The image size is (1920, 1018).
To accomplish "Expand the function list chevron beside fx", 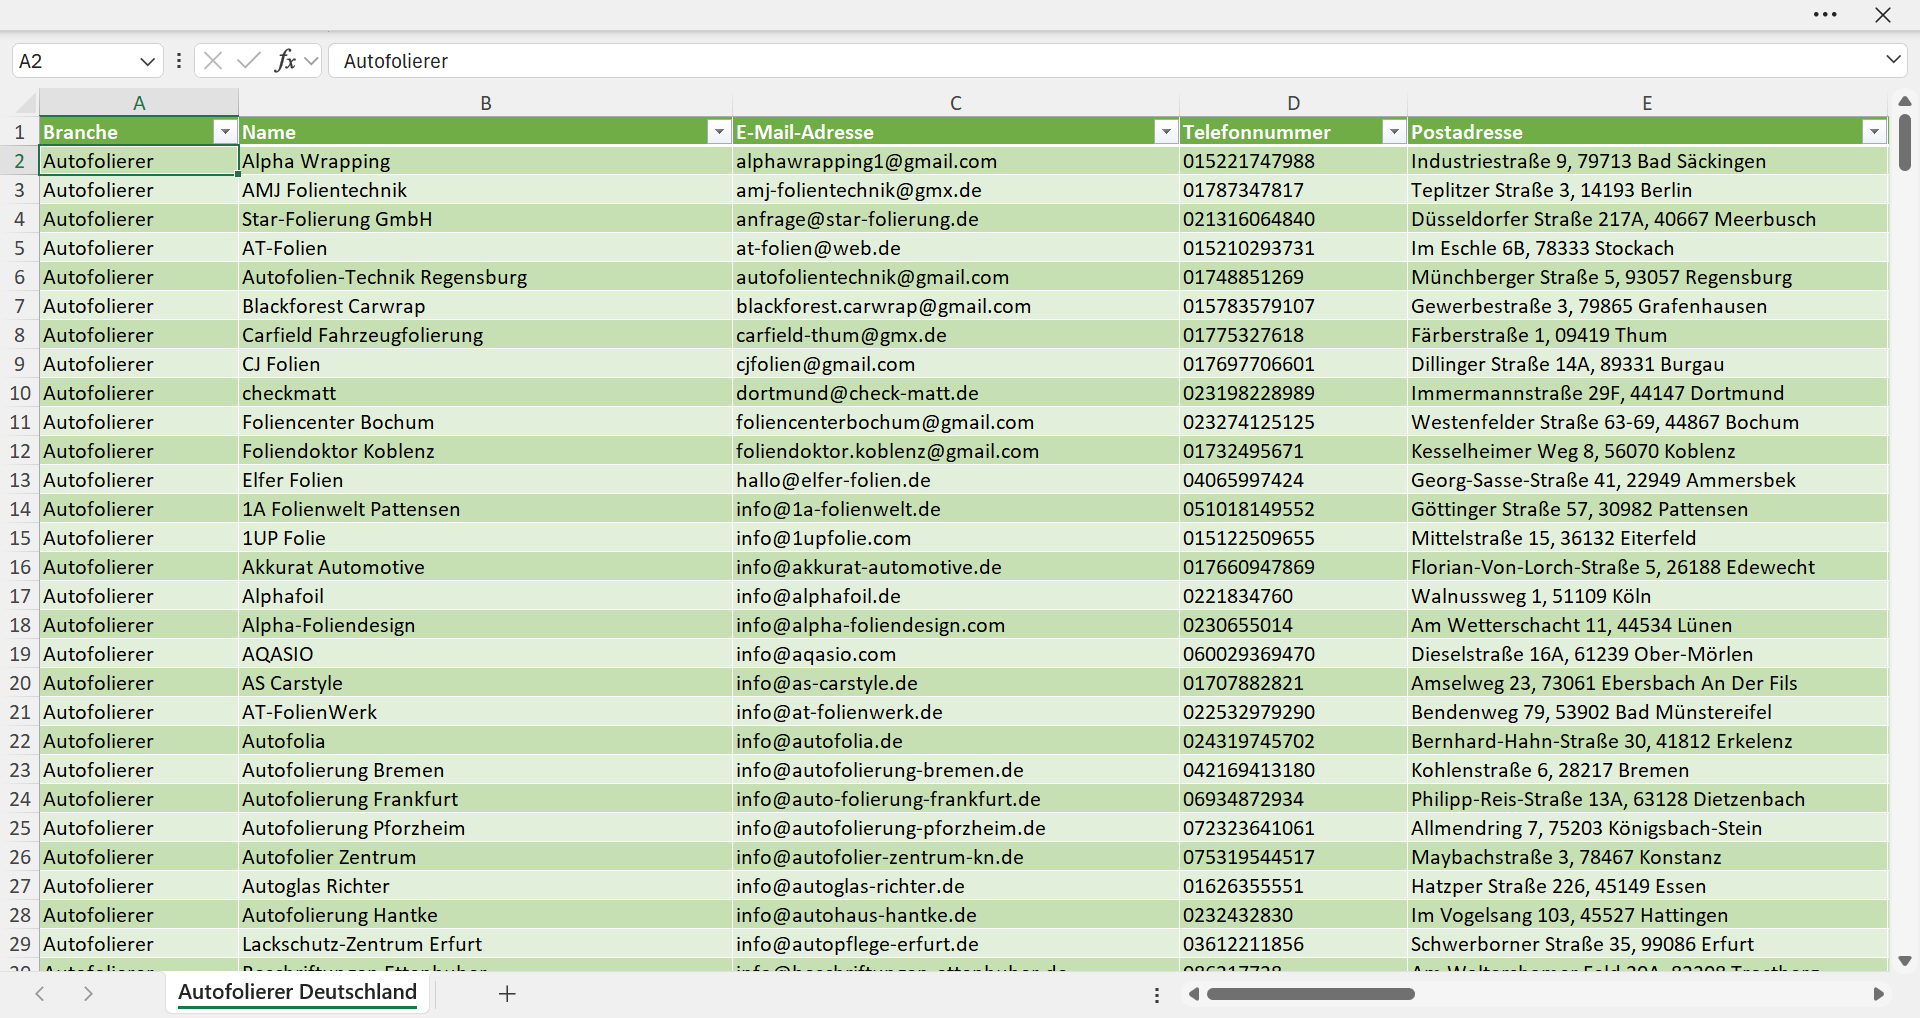I will 311,61.
